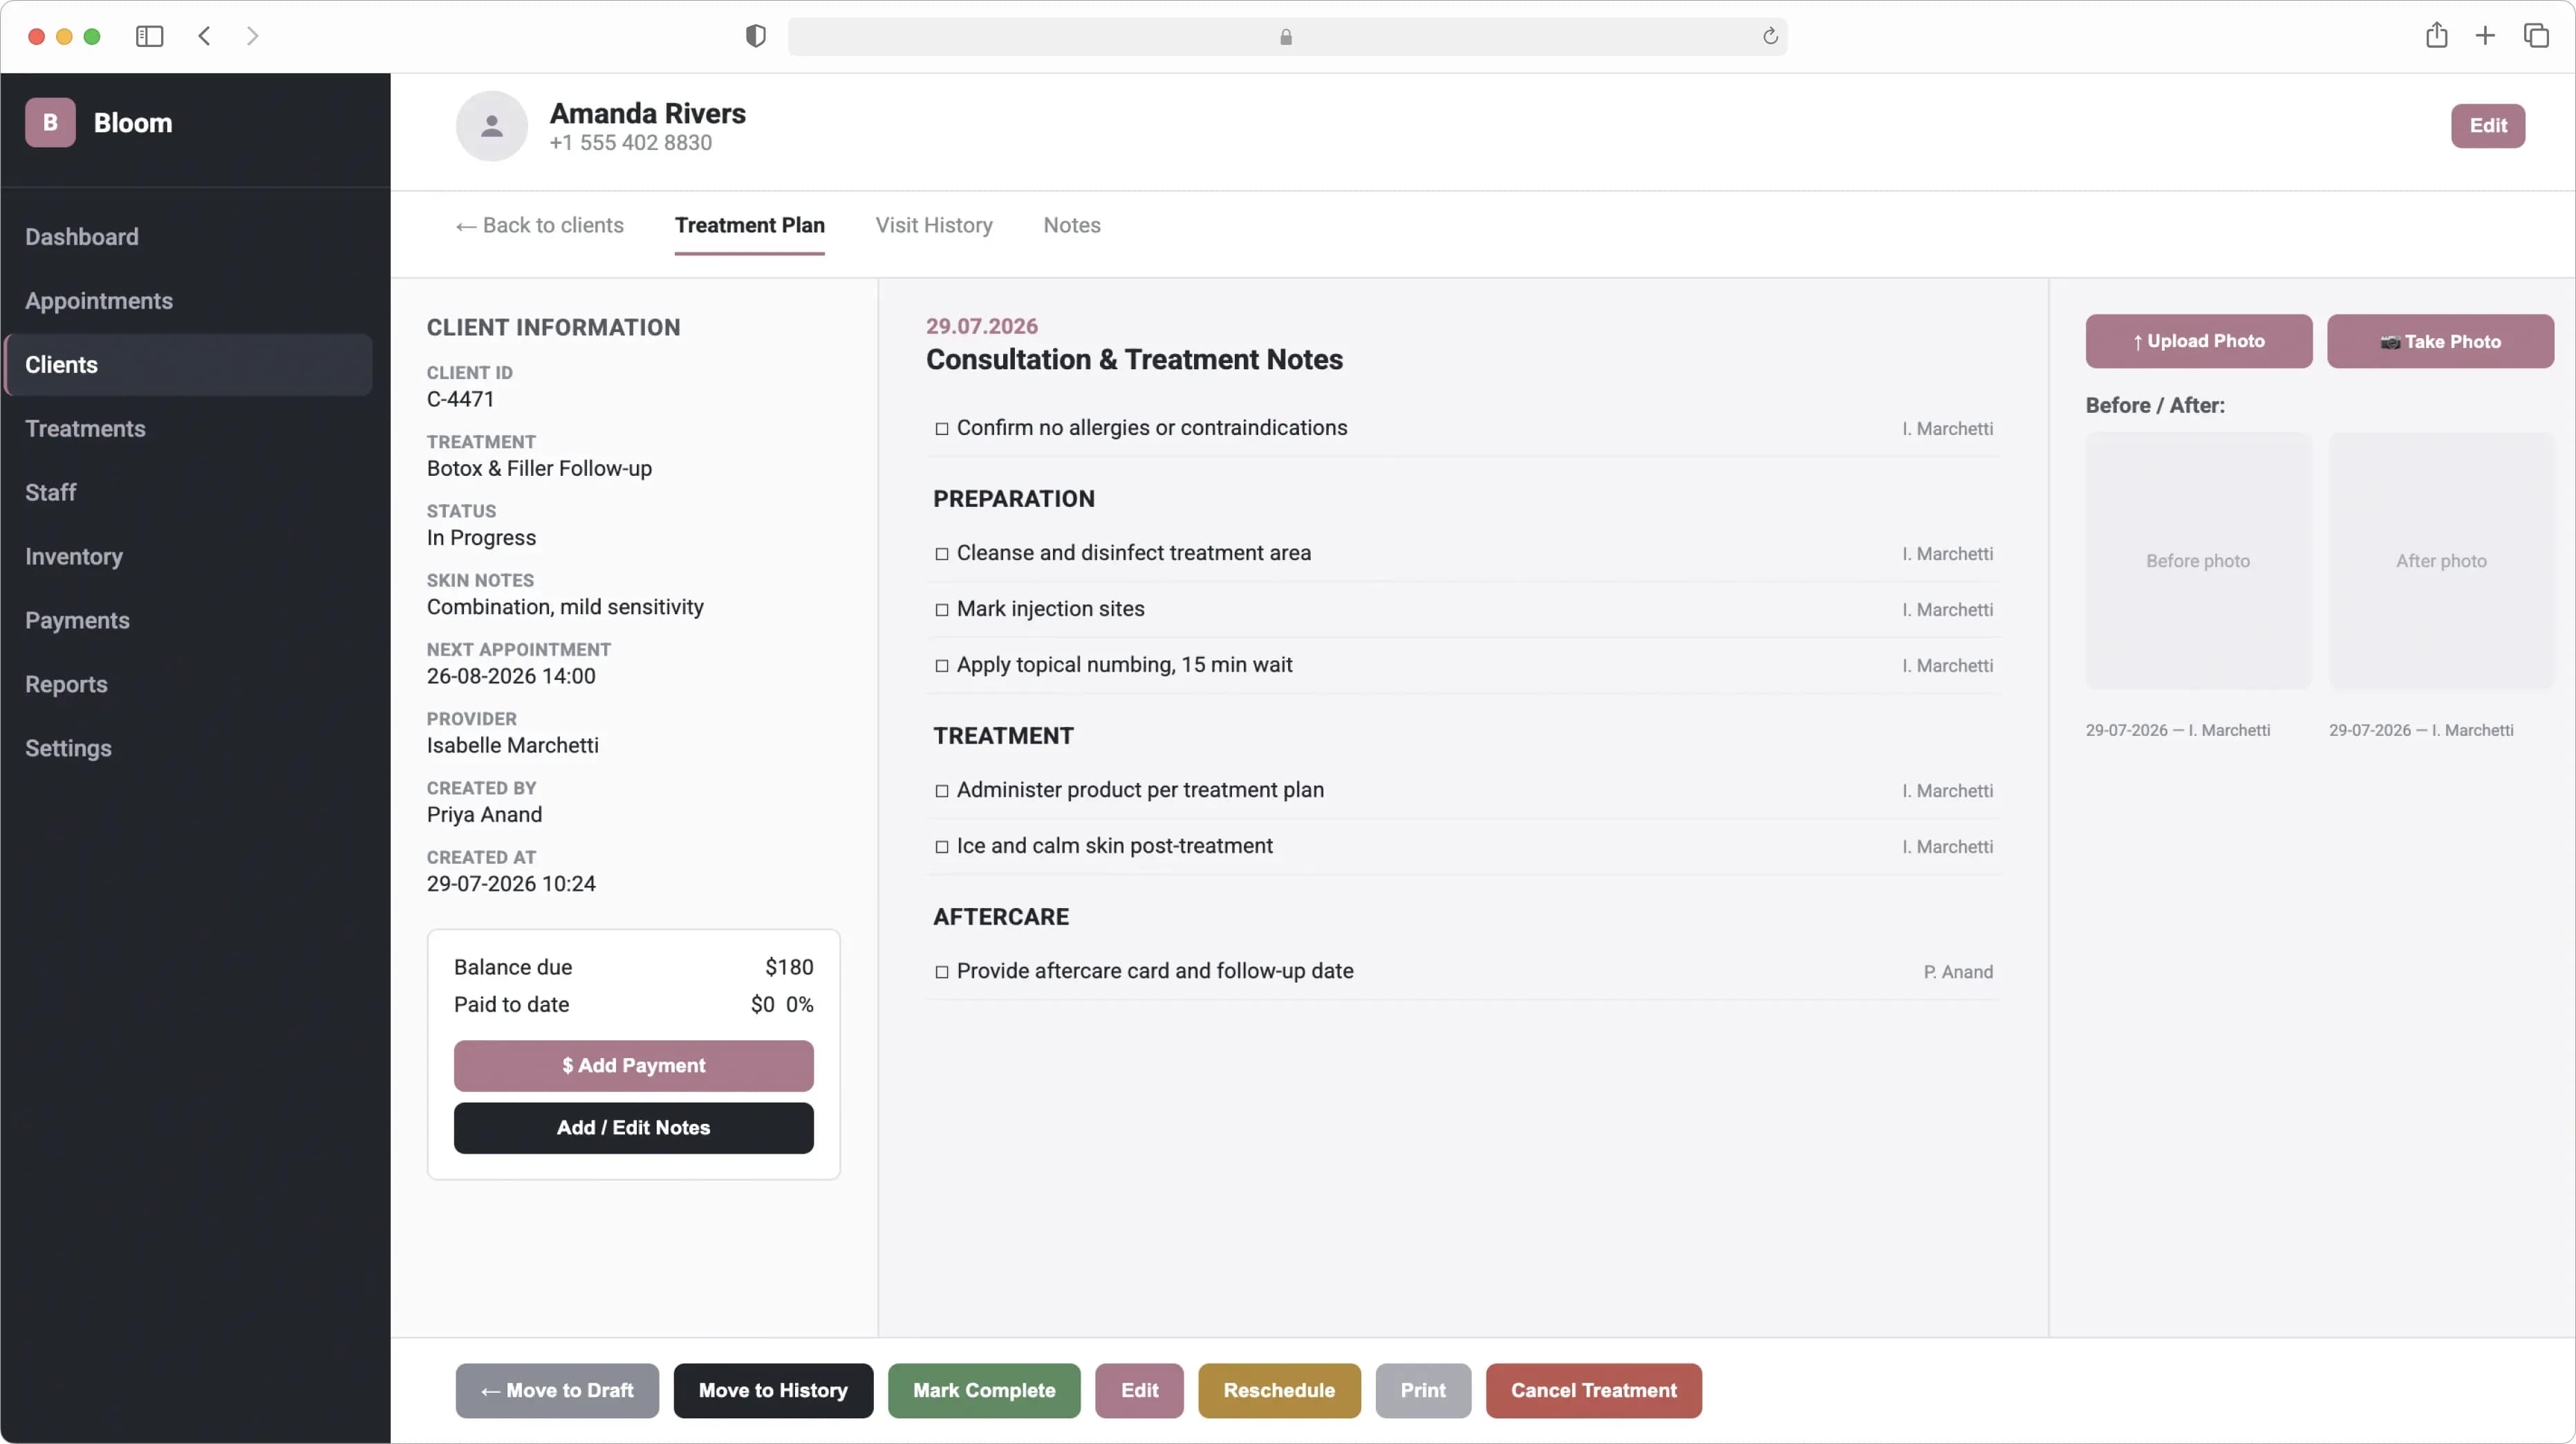Go forward with browser forward arrow
This screenshot has height=1444, width=2576.
pyautogui.click(x=252, y=36)
